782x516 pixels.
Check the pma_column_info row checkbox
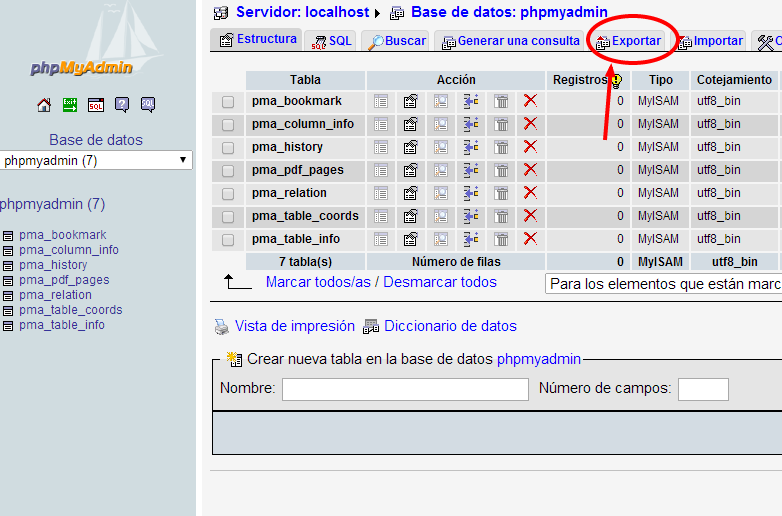(x=228, y=125)
